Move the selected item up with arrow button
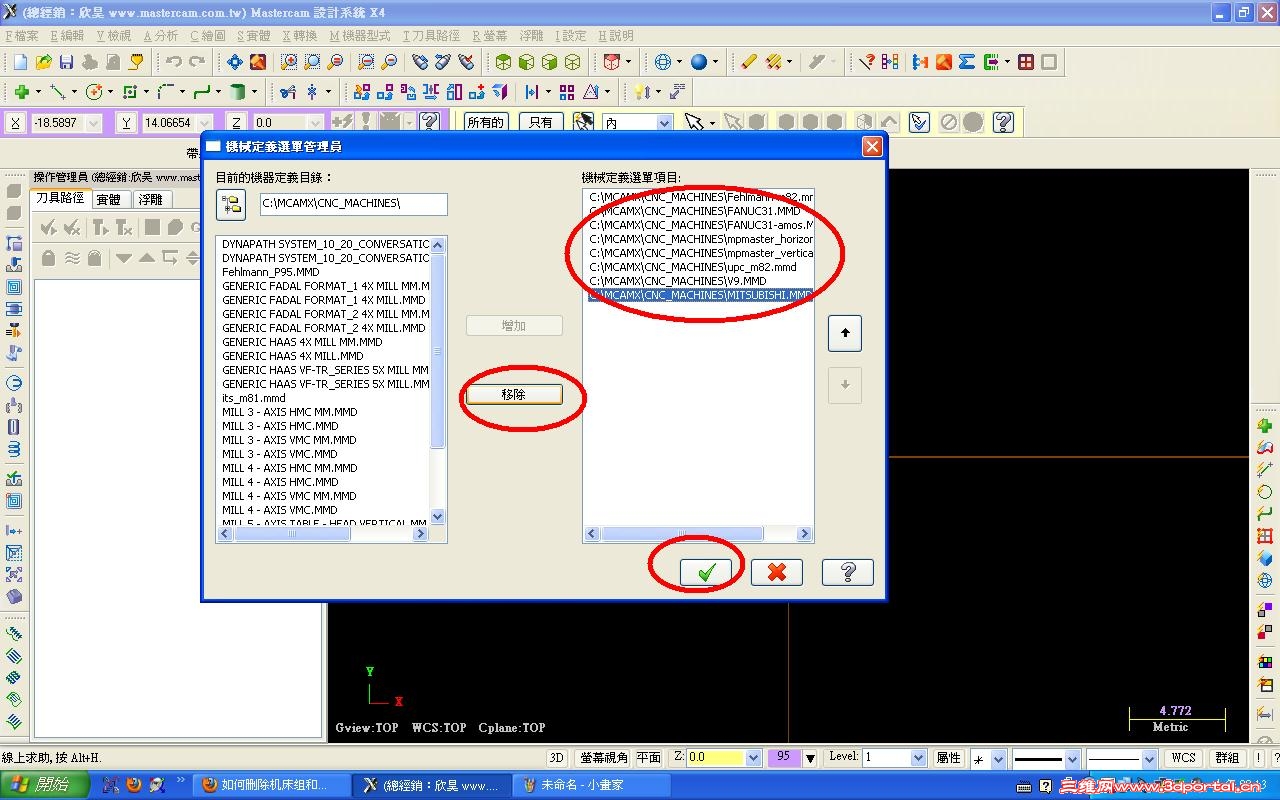The height and width of the screenshot is (800, 1280). point(845,333)
